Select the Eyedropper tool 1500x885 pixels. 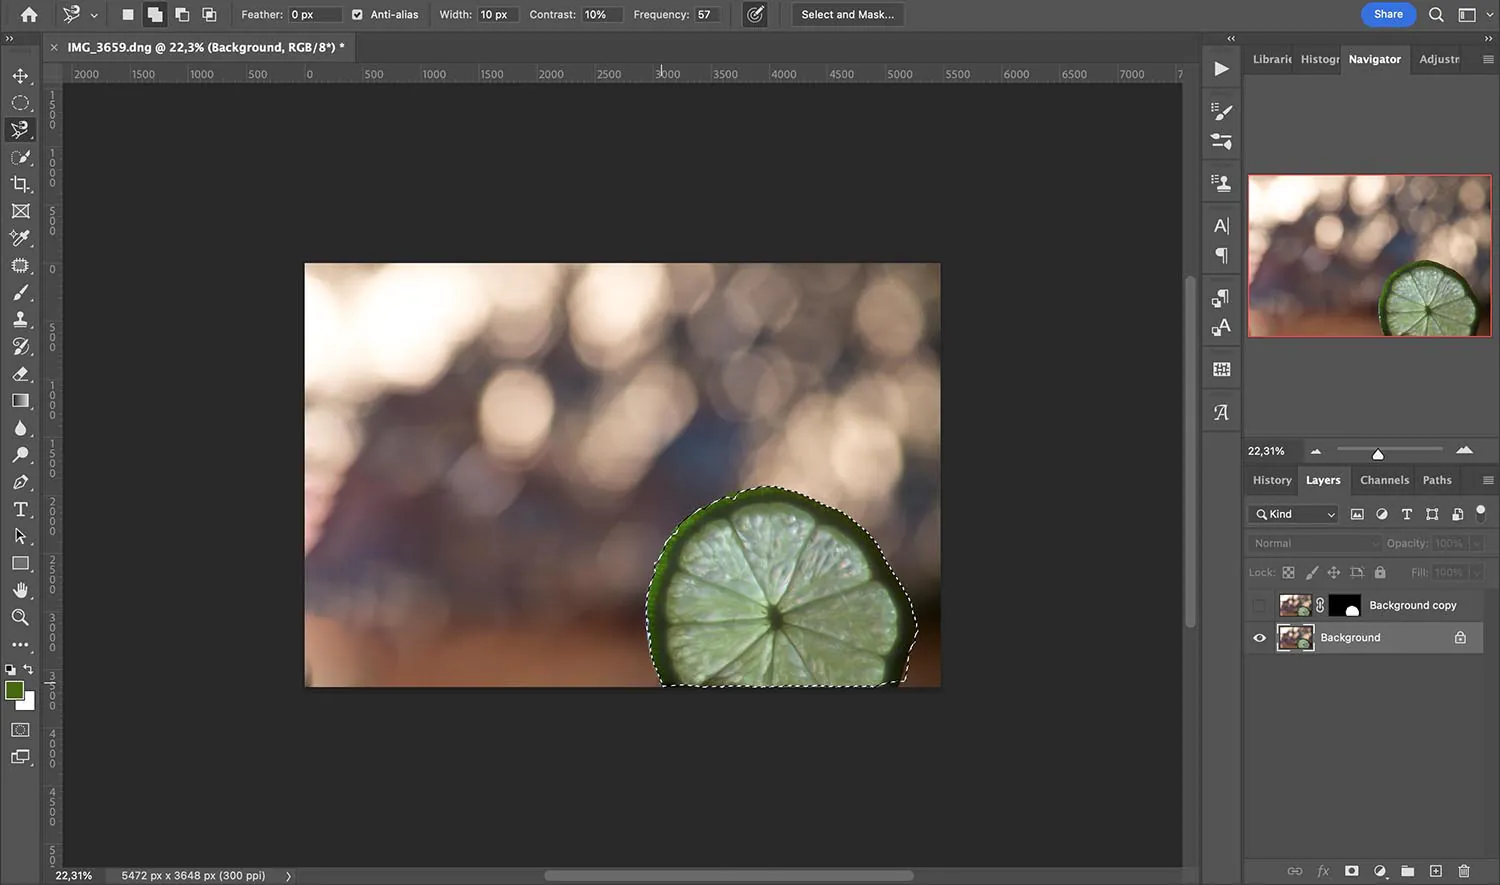coord(20,238)
